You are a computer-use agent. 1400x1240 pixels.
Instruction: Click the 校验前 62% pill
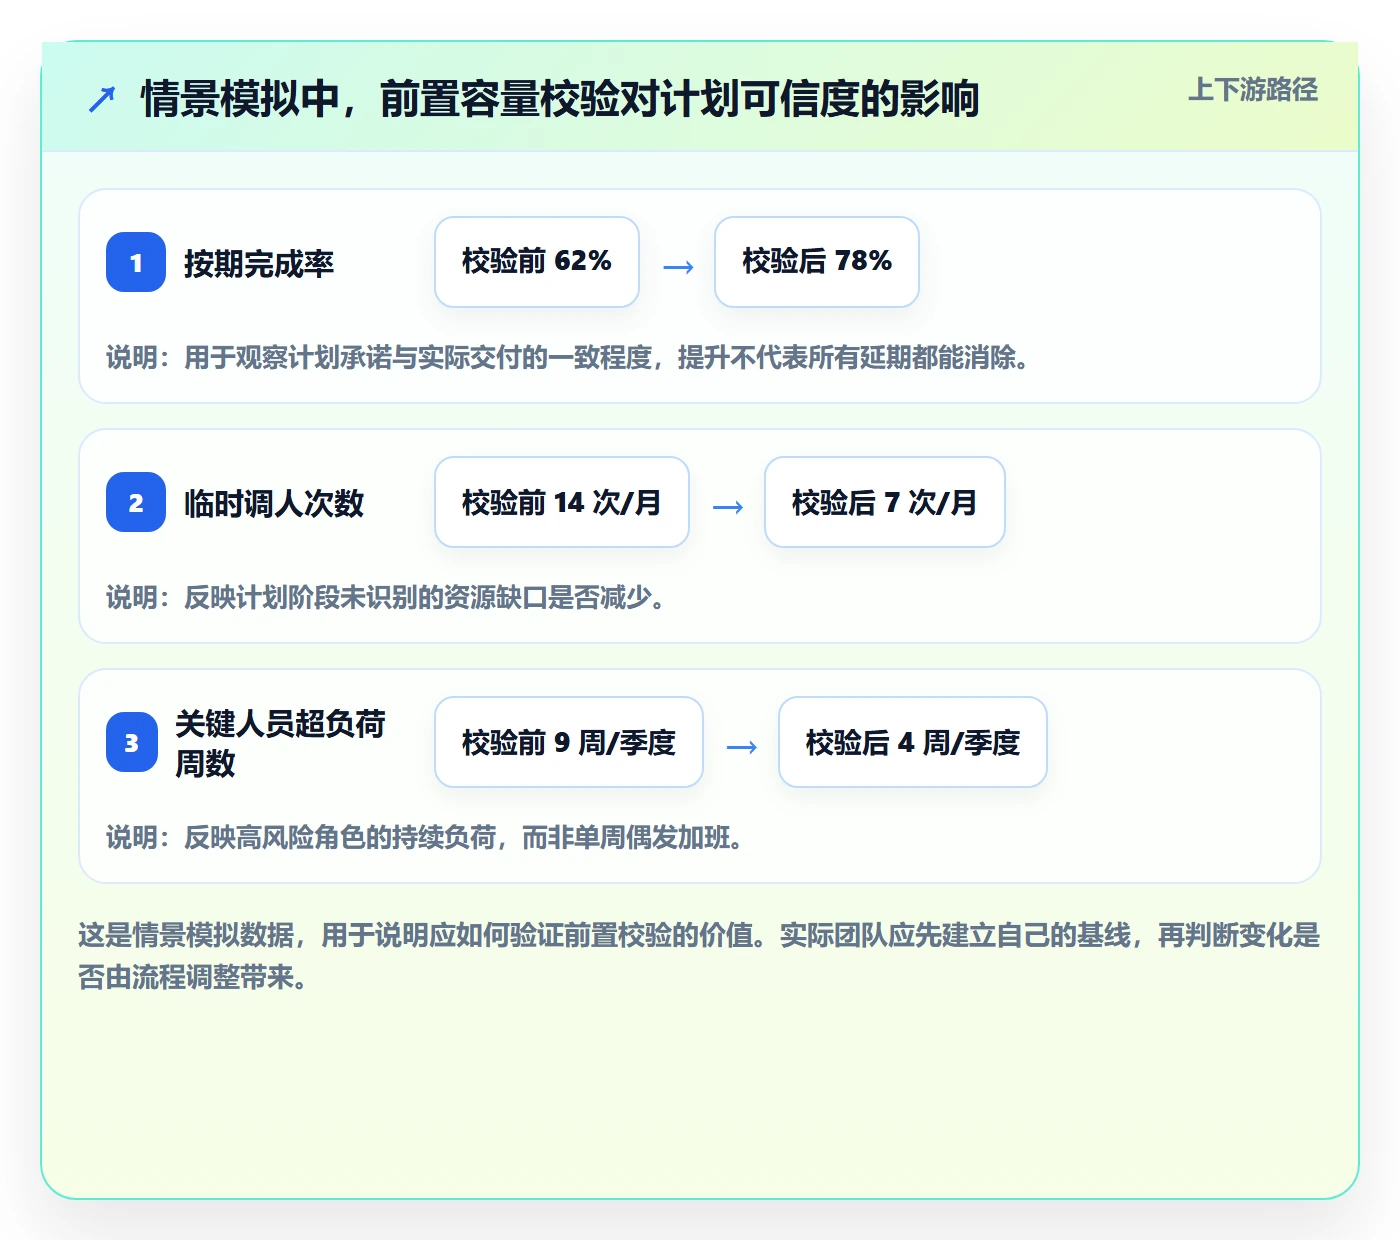coord(537,262)
